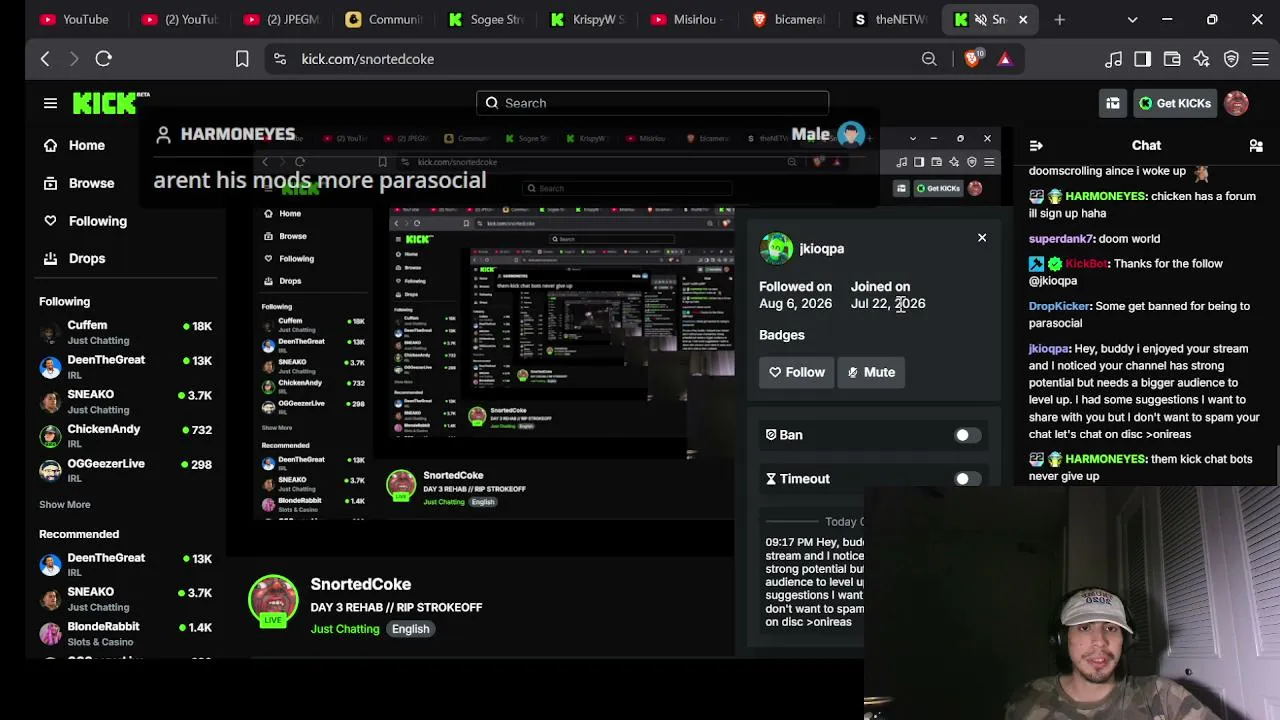This screenshot has height=720, width=1280.
Task: Switch to the bicameral browser tab
Action: [x=789, y=19]
